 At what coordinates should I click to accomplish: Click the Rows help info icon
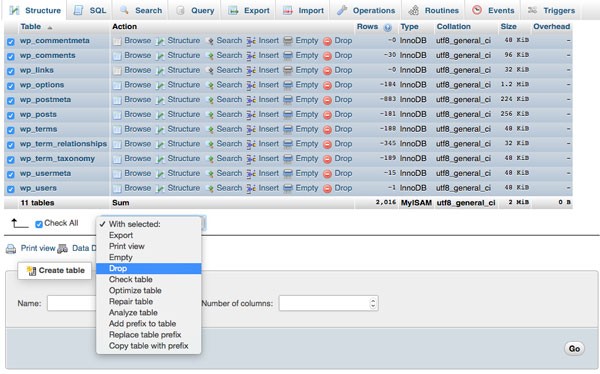pyautogui.click(x=388, y=27)
